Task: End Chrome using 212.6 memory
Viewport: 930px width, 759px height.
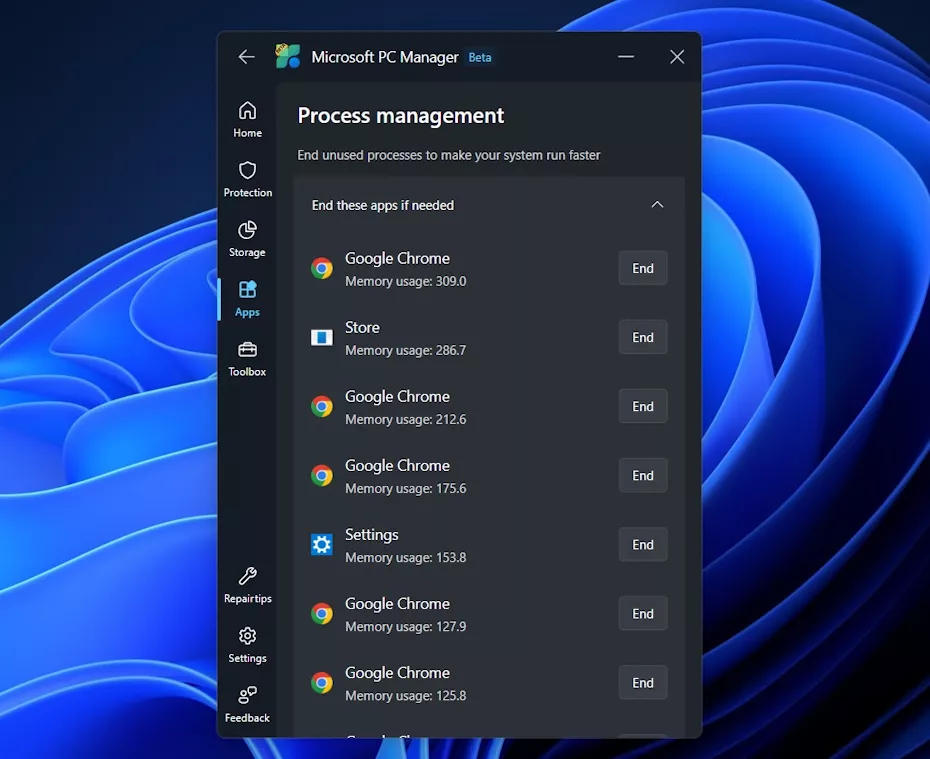Action: click(x=642, y=406)
